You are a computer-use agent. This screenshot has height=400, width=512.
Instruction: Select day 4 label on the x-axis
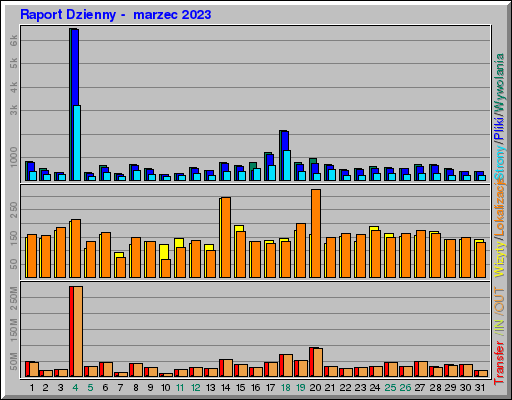[75, 388]
